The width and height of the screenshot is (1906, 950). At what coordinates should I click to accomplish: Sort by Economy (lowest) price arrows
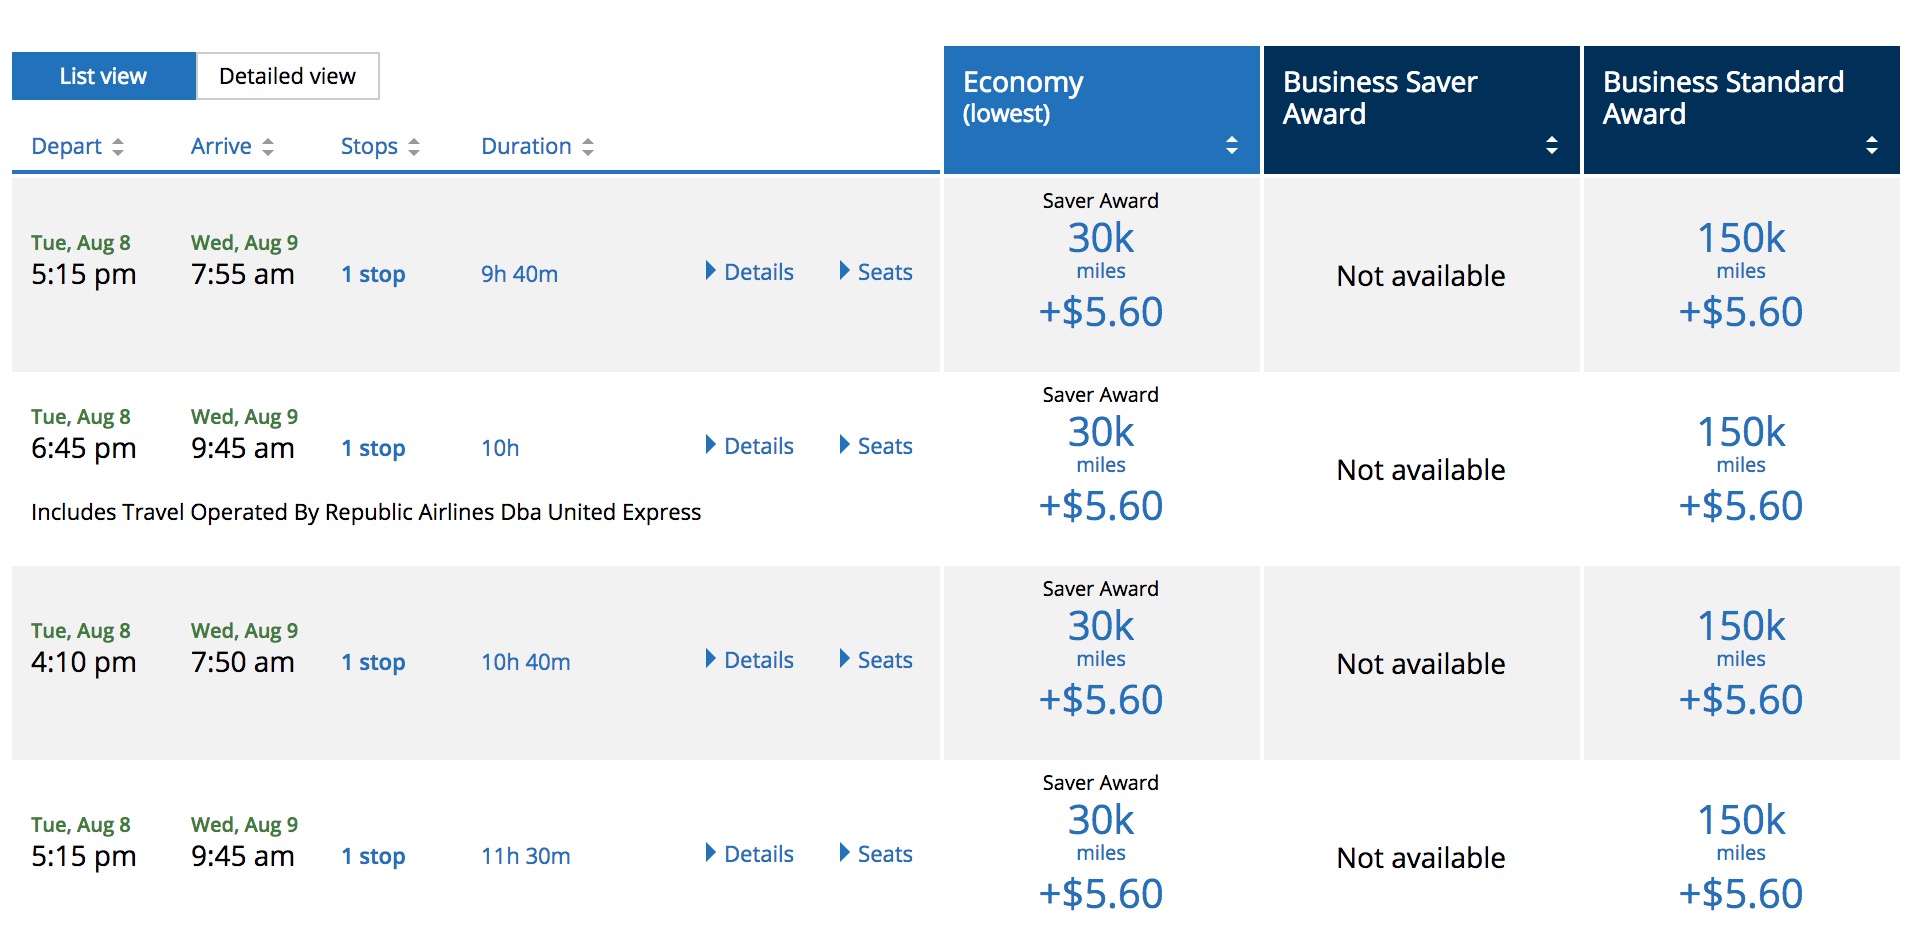pyautogui.click(x=1231, y=145)
